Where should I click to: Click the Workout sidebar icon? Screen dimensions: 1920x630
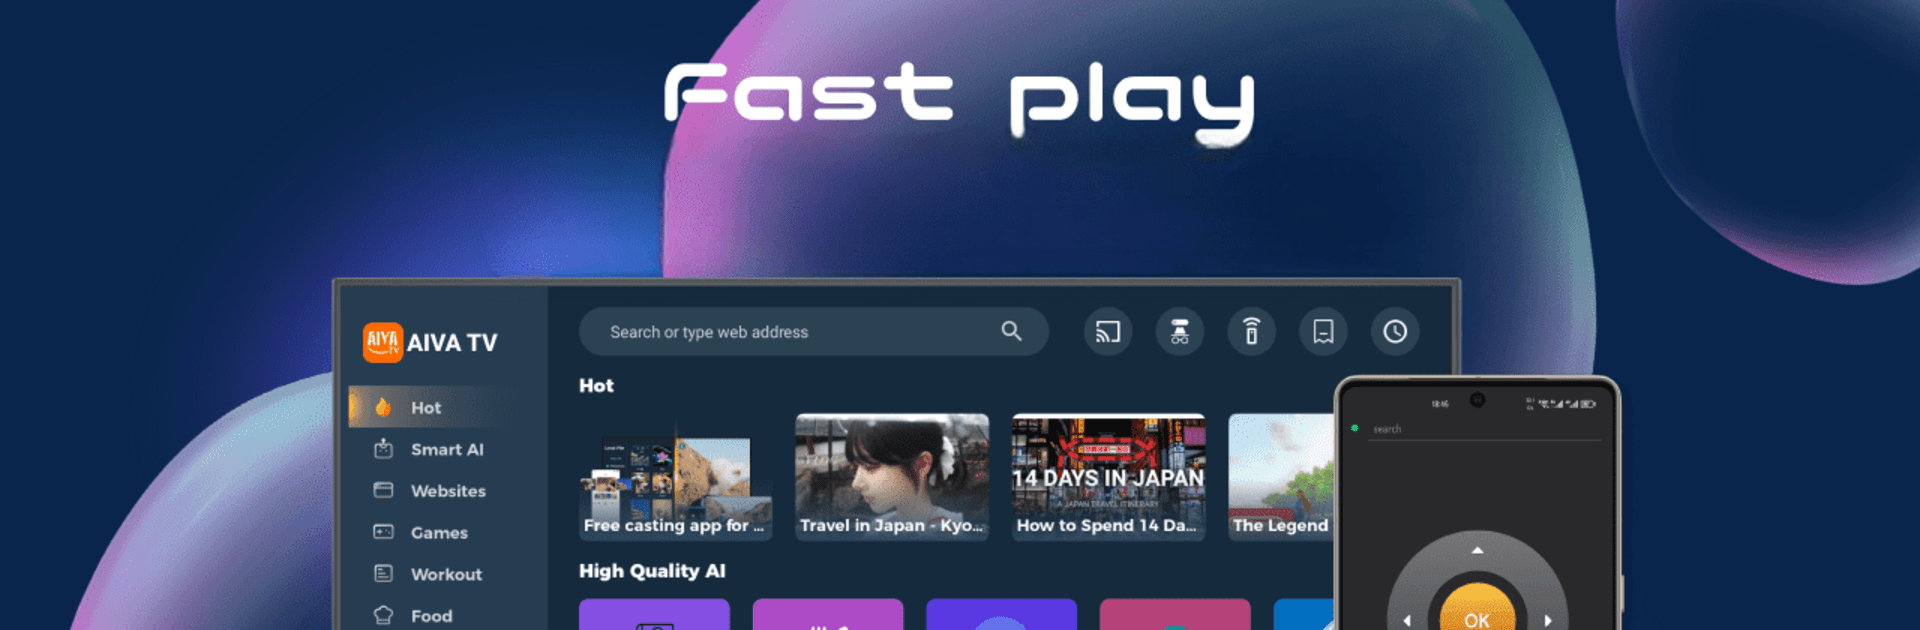click(383, 574)
